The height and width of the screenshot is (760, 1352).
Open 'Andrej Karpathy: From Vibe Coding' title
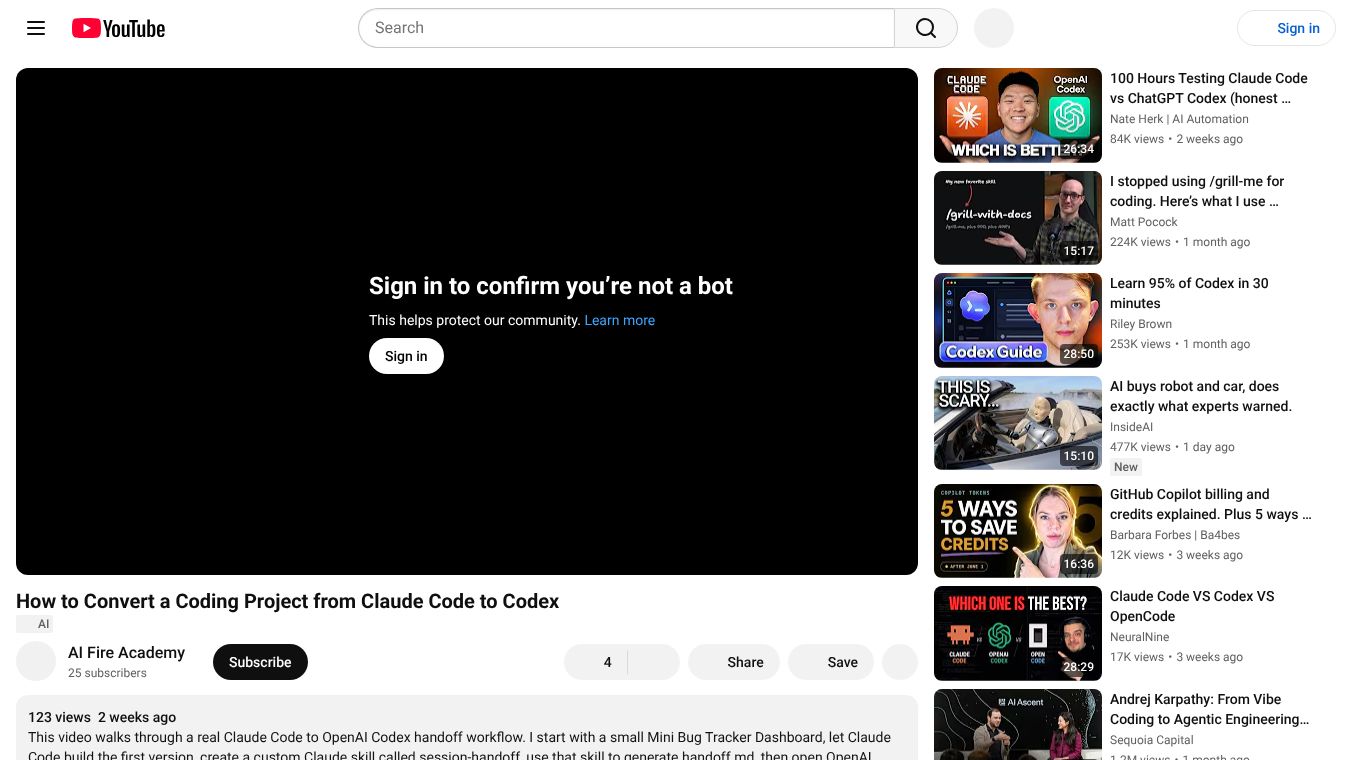click(1209, 709)
